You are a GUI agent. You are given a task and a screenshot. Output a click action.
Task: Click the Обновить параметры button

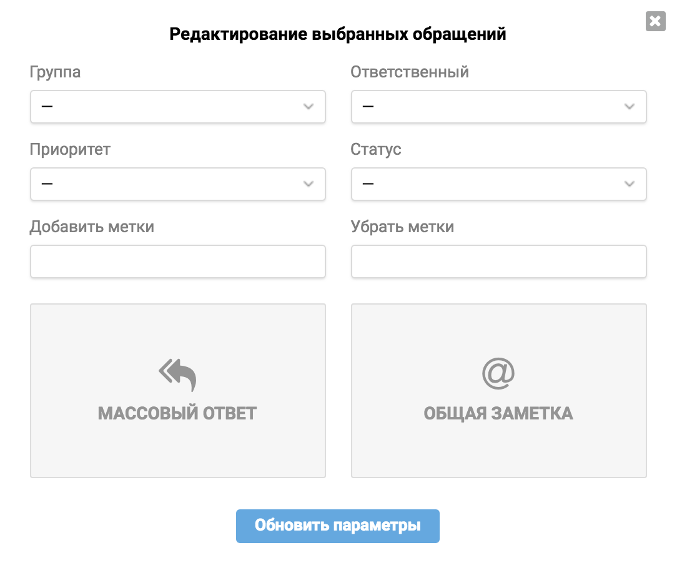338,526
